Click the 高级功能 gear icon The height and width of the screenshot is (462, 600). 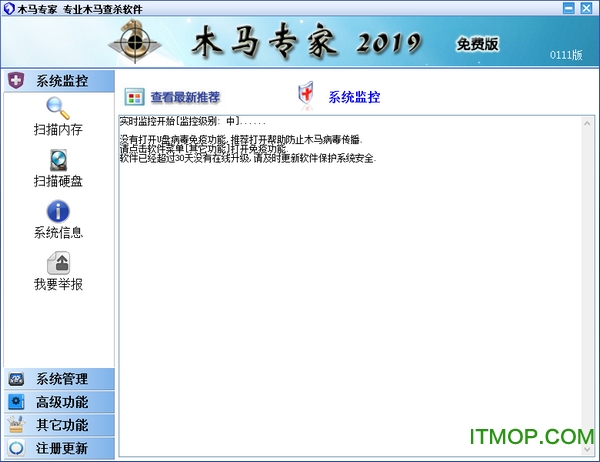click(x=16, y=402)
